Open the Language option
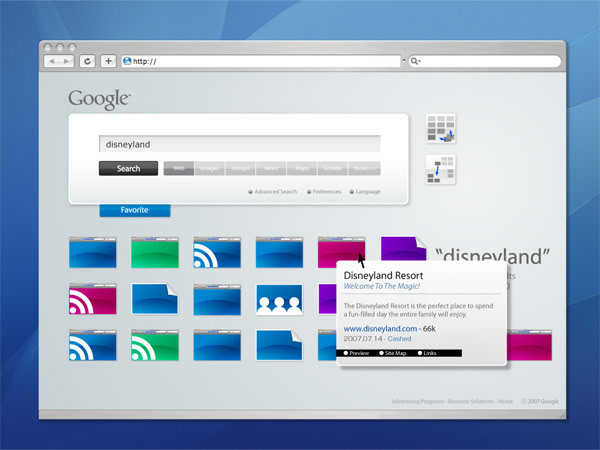This screenshot has width=600, height=450. pos(365,192)
